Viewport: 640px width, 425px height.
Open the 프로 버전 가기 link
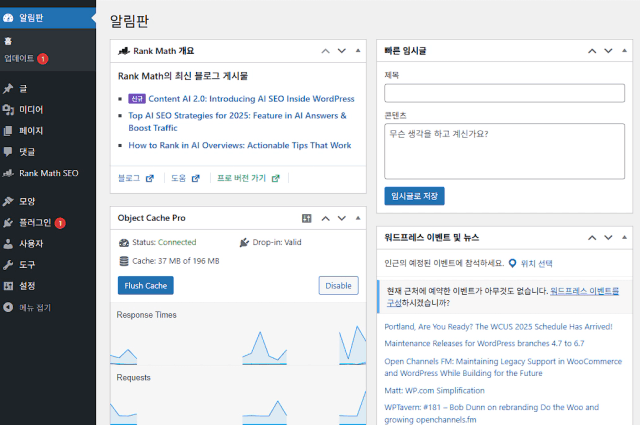[248, 178]
